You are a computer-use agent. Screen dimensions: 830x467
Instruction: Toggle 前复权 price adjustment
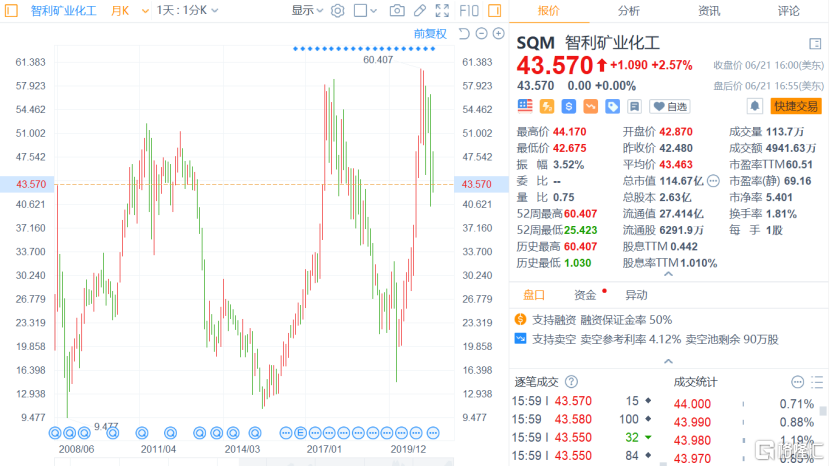pyautogui.click(x=430, y=34)
